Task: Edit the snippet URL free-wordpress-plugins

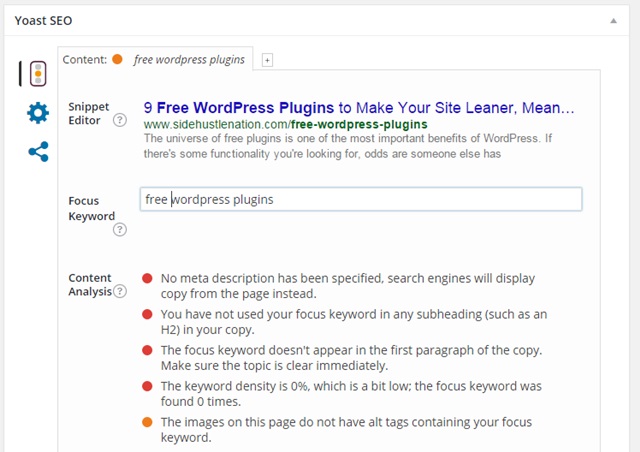Action: pyautogui.click(x=285, y=124)
